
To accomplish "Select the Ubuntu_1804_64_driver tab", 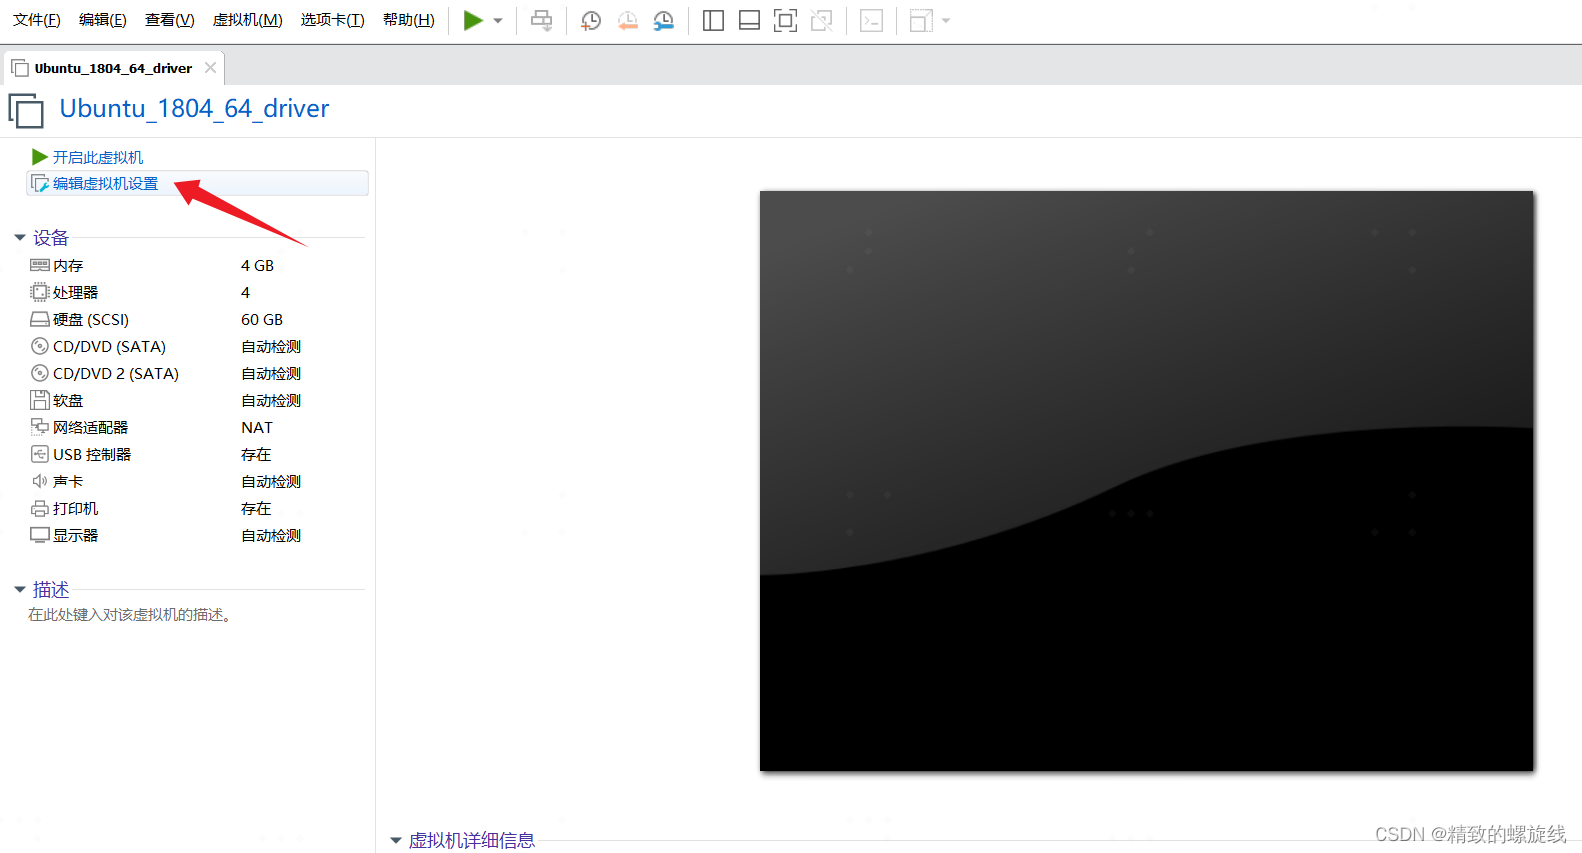I will [x=113, y=68].
